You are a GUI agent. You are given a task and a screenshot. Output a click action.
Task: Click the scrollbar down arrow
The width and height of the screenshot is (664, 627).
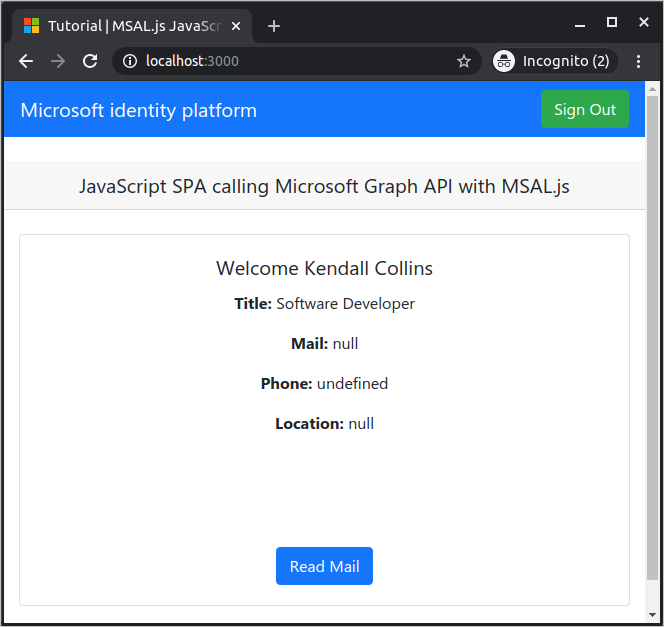653,614
